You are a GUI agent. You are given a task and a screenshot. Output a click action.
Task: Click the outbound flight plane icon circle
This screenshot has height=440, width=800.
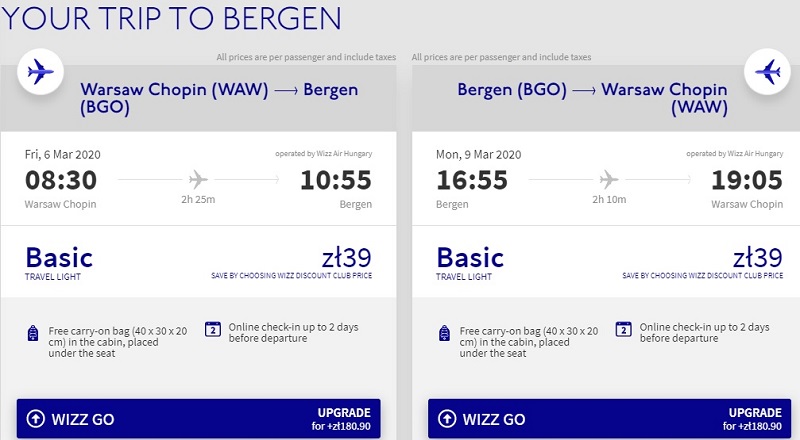[x=41, y=72]
